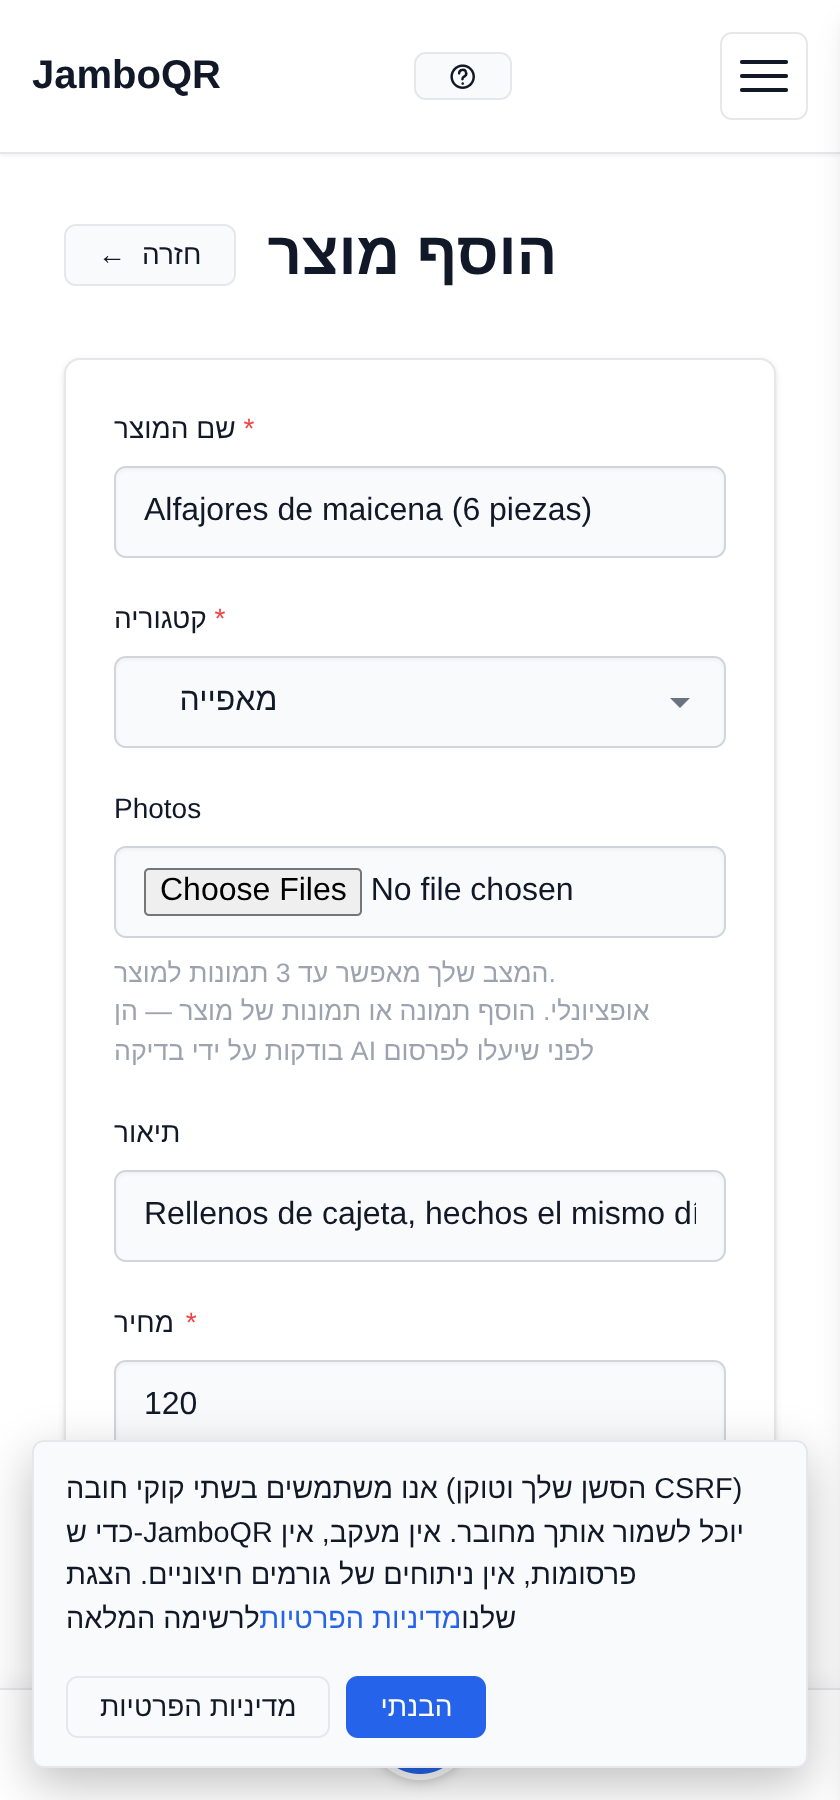The image size is (840, 1800).
Task: Click the מחיר price label
Action: pyautogui.click(x=144, y=1322)
